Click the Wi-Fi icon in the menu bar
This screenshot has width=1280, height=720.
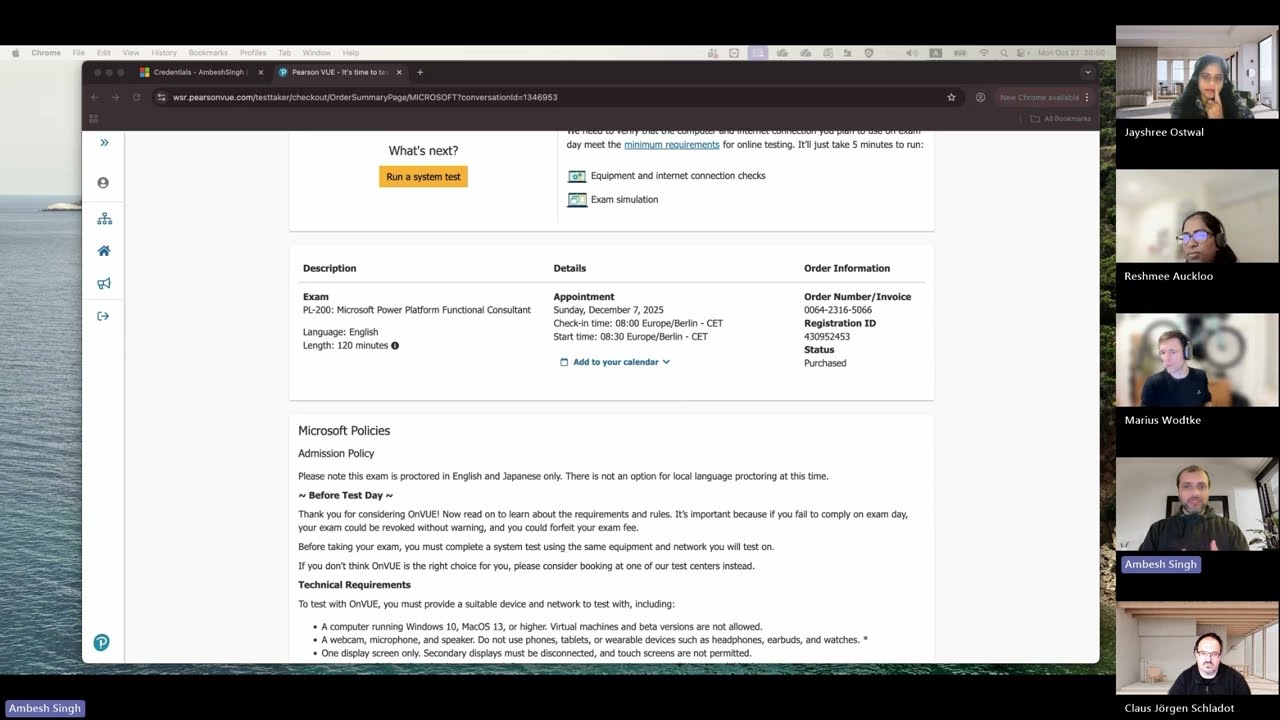point(983,53)
